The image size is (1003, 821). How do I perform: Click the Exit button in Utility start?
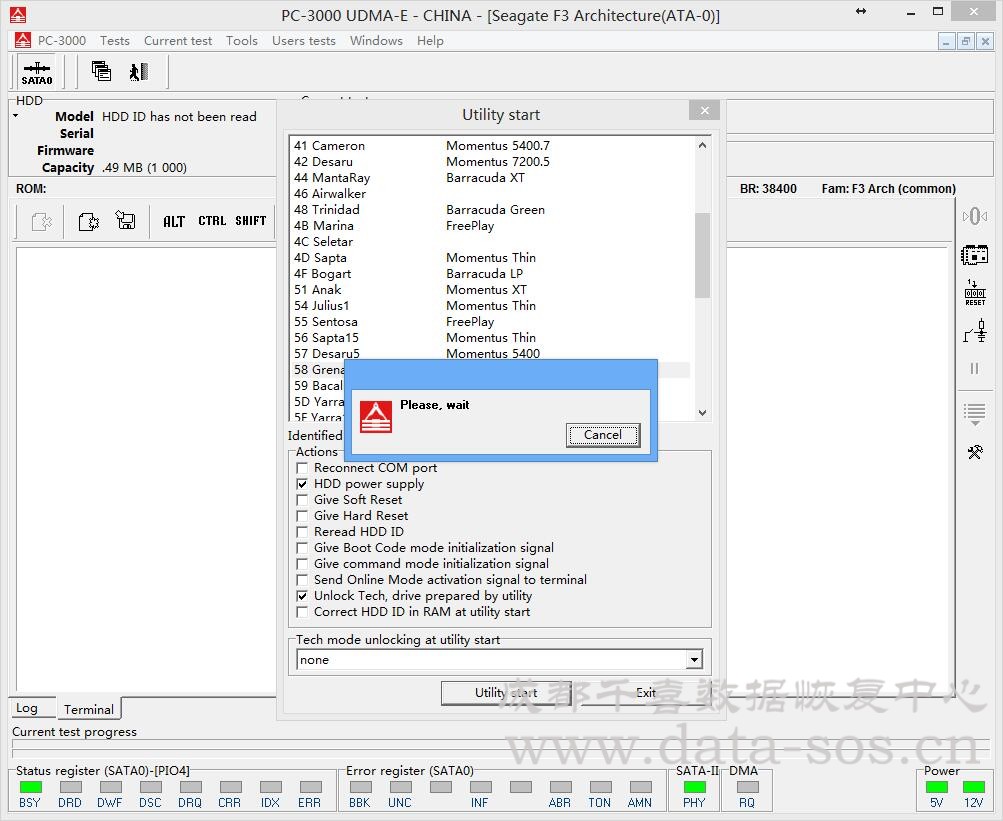(646, 693)
